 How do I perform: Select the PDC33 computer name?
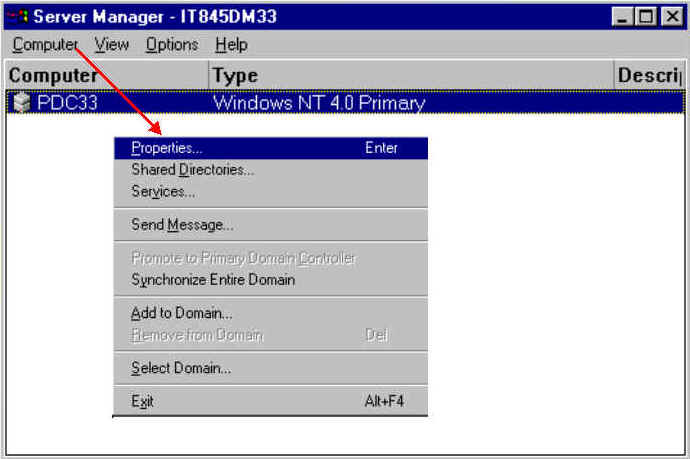click(x=67, y=103)
